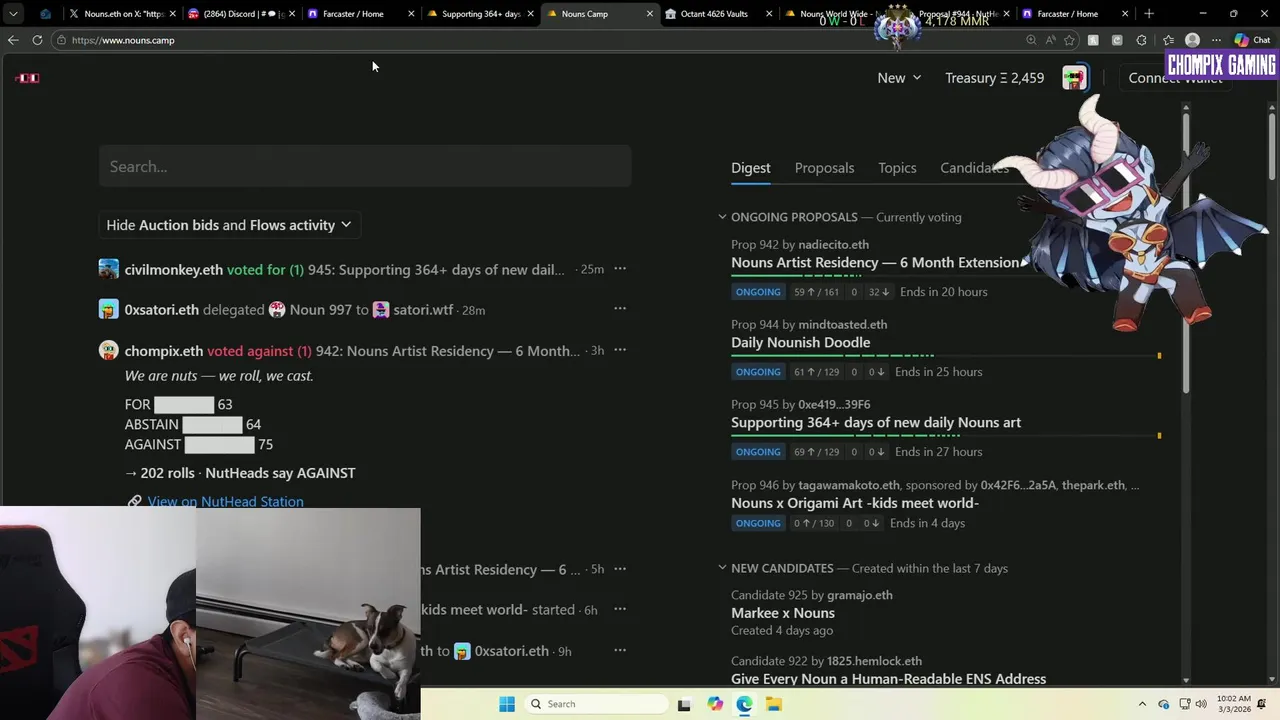Open Give Every Noun a Human-Readable ENS Address

pos(888,679)
